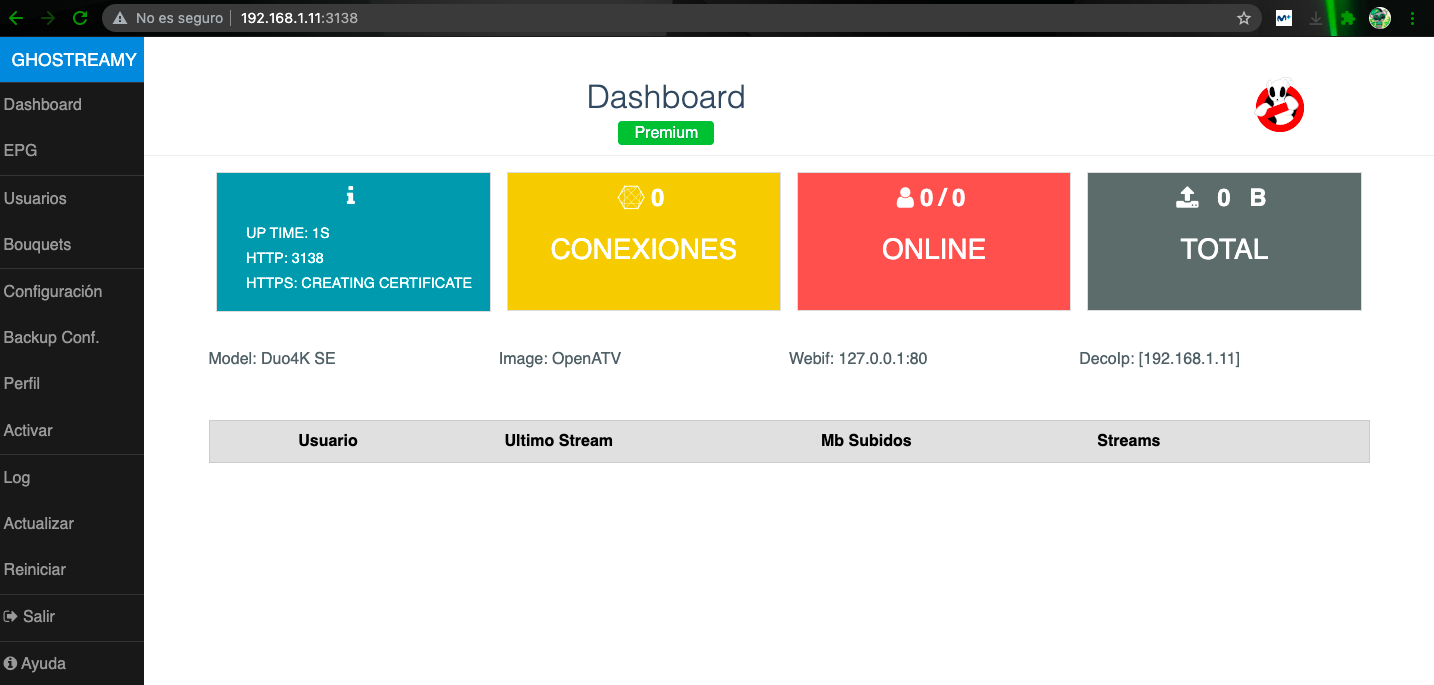This screenshot has height=685, width=1434.
Task: Select Backup Conf. in sidebar
Action: [x=51, y=337]
